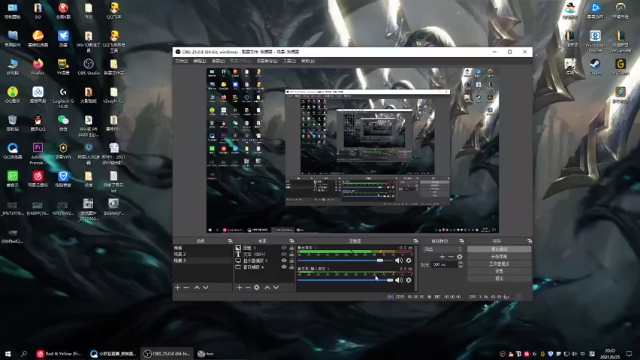Hide the 显示器捕获 display capture source
The image size is (640, 360).
[x=284, y=260]
